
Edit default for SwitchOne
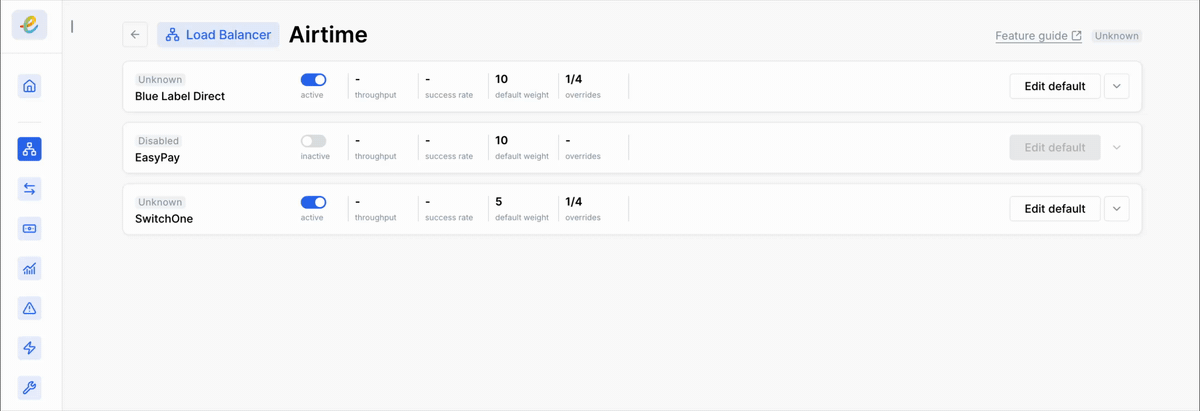1055,209
